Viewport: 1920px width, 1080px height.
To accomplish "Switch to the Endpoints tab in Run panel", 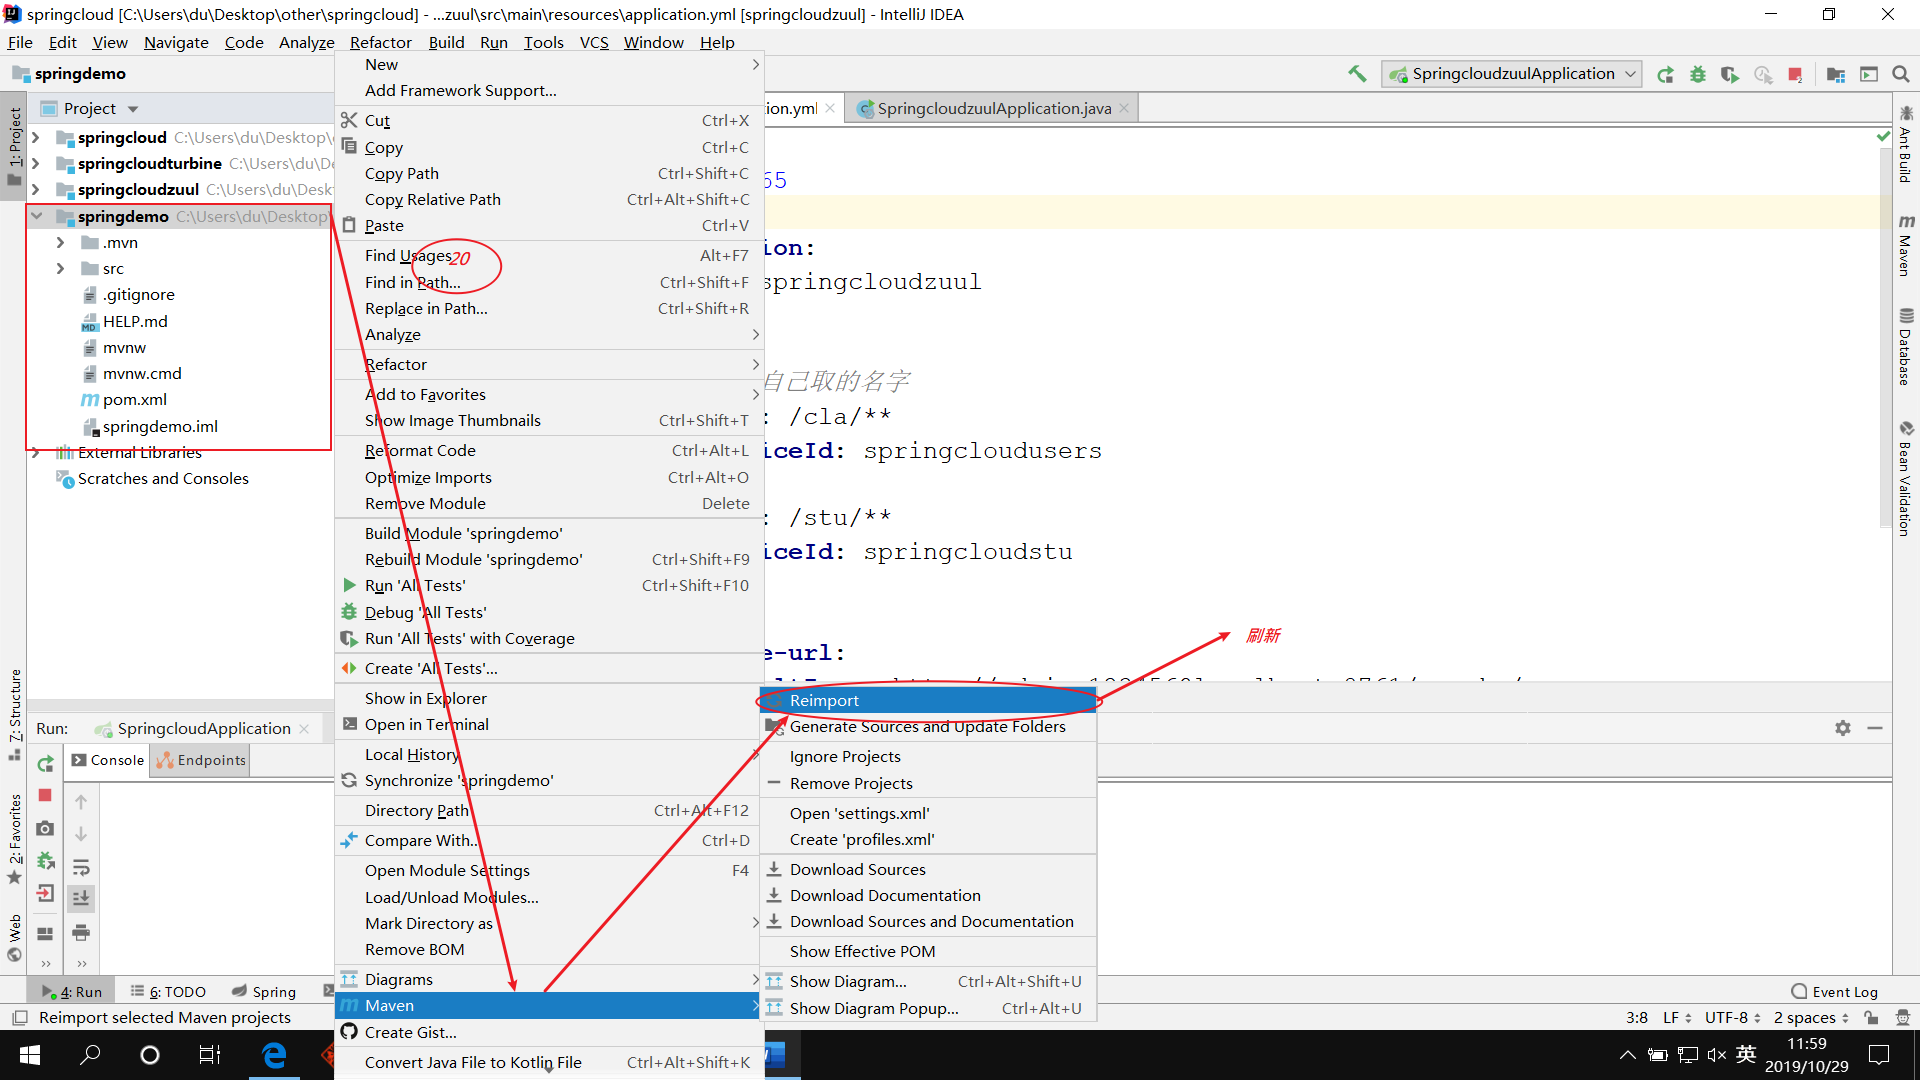I will tap(200, 760).
